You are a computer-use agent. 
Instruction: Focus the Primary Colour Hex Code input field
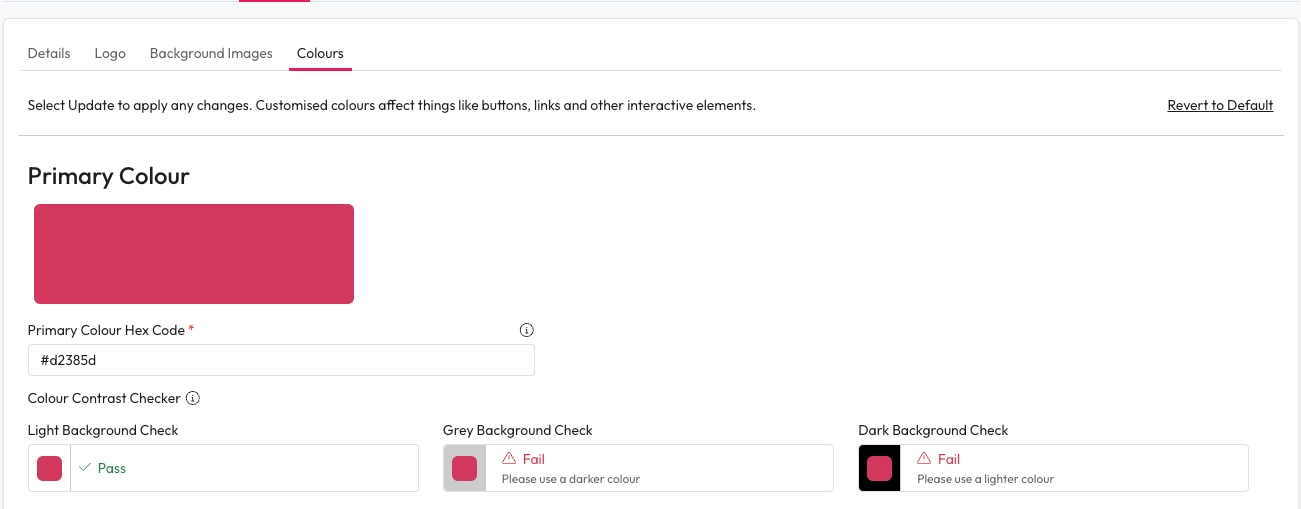coord(281,360)
